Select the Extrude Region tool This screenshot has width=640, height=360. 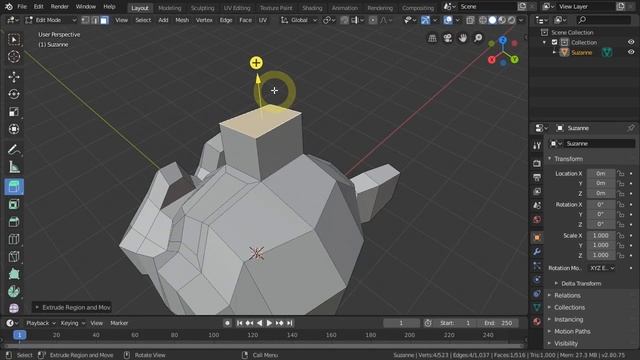pyautogui.click(x=14, y=187)
